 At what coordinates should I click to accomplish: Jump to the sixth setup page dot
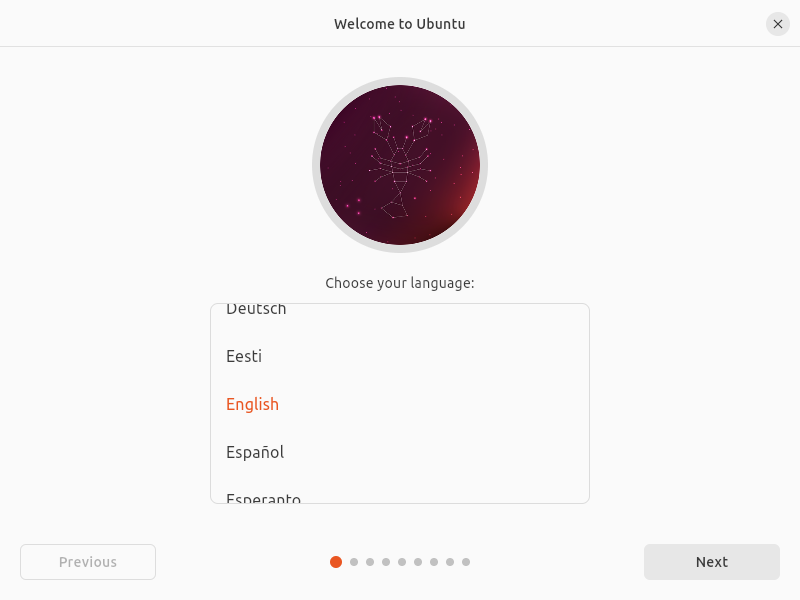417,562
